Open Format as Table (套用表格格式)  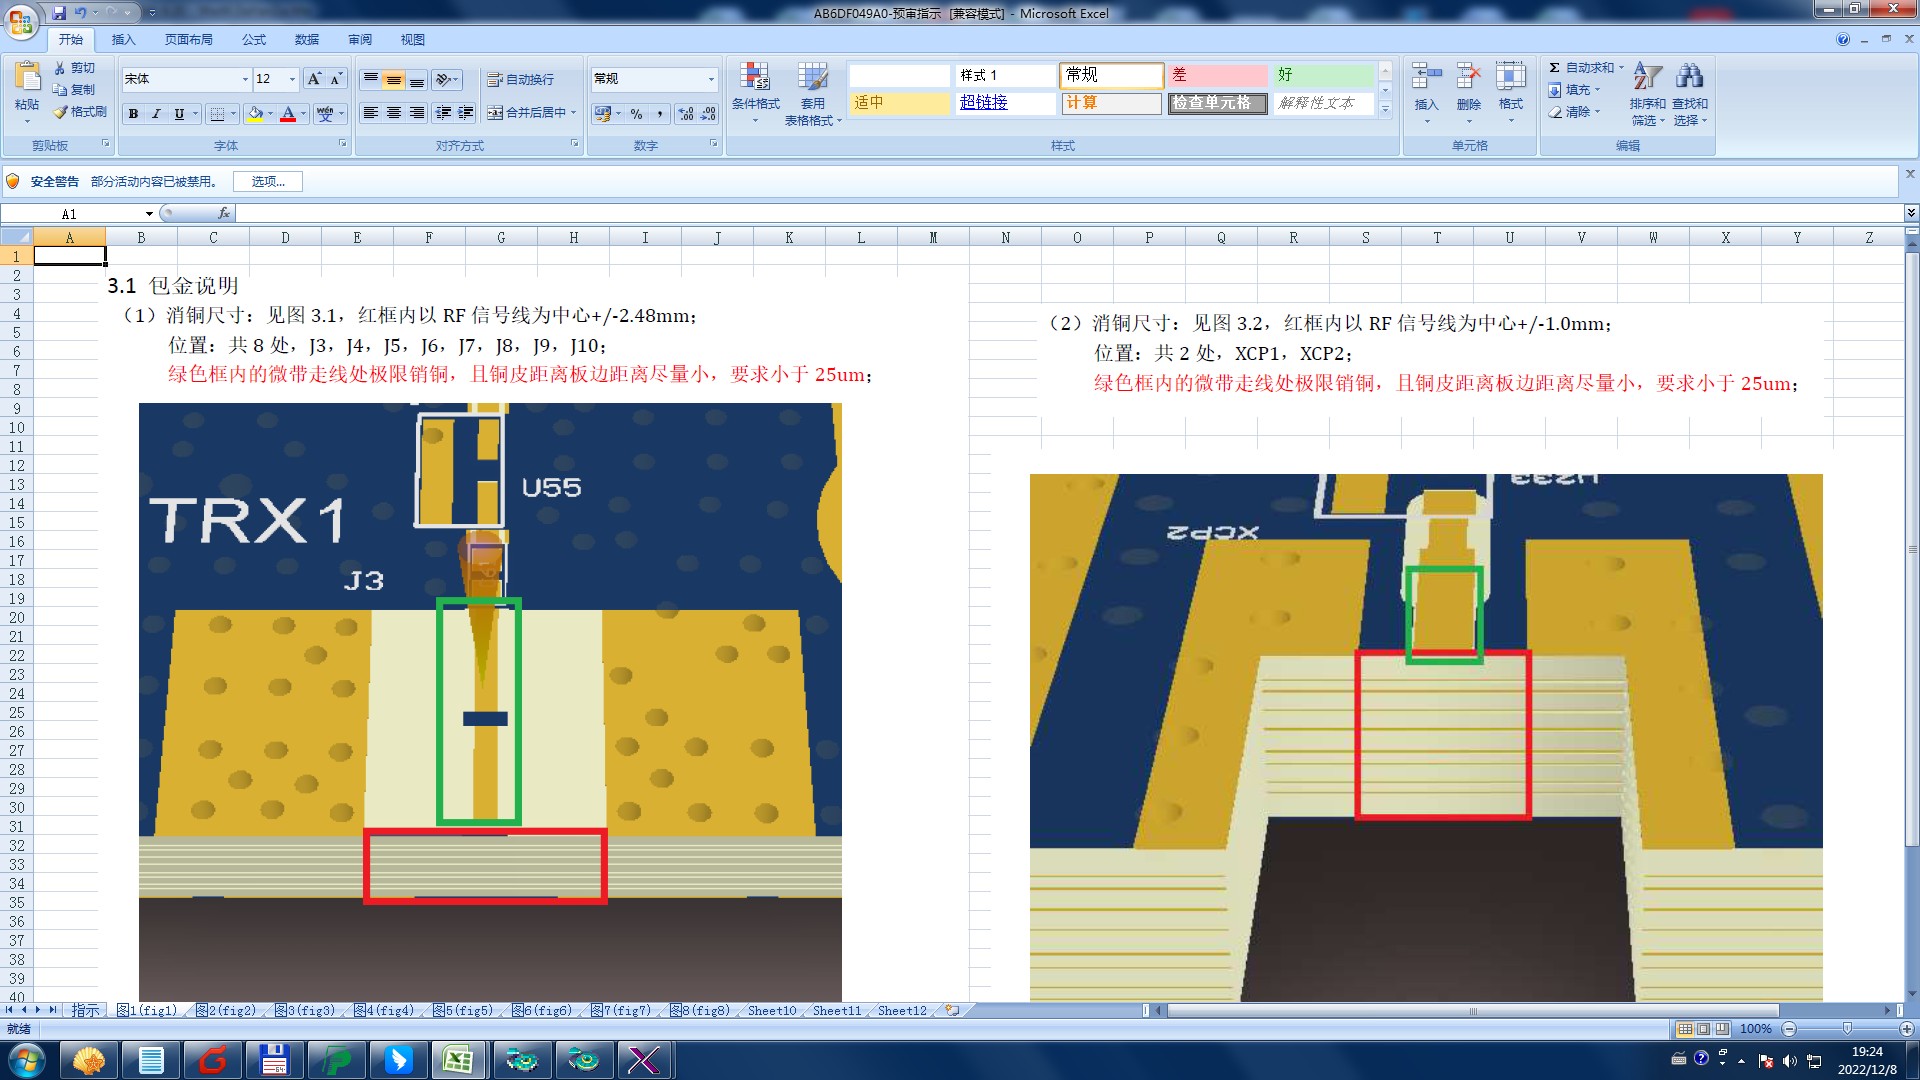tap(813, 92)
